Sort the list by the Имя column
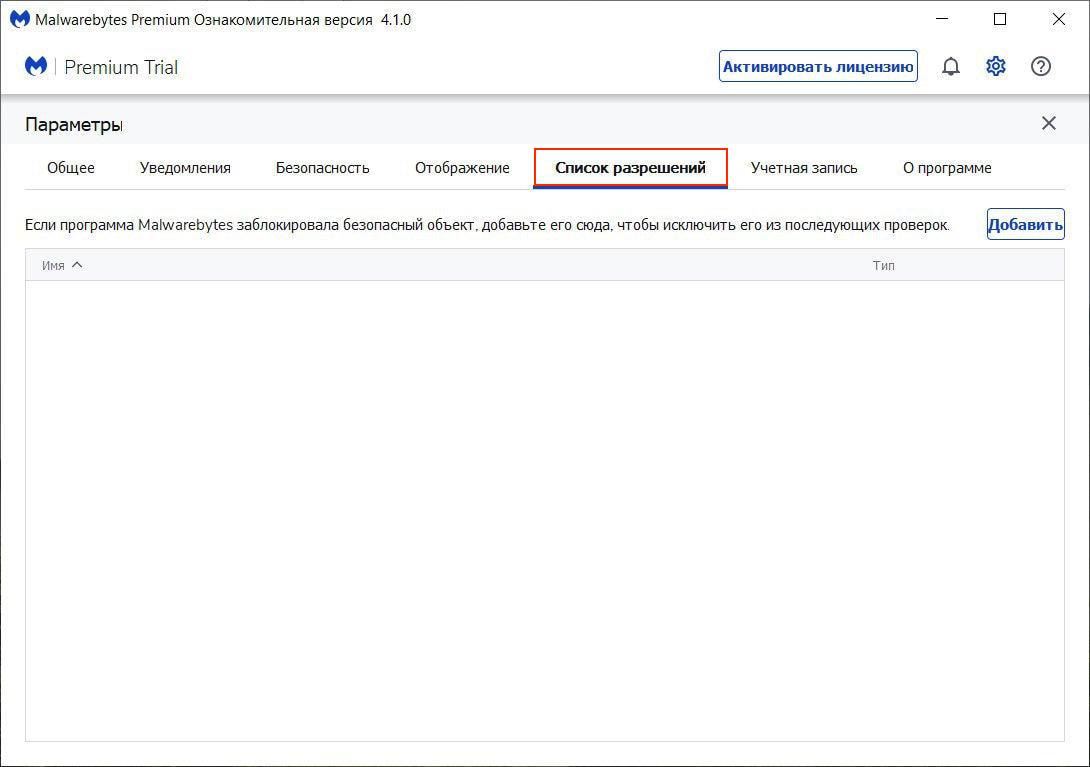Viewport: 1090px width, 767px height. point(54,266)
